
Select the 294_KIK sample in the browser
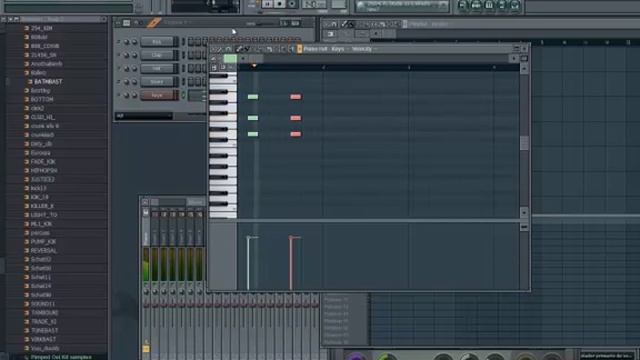(x=41, y=28)
